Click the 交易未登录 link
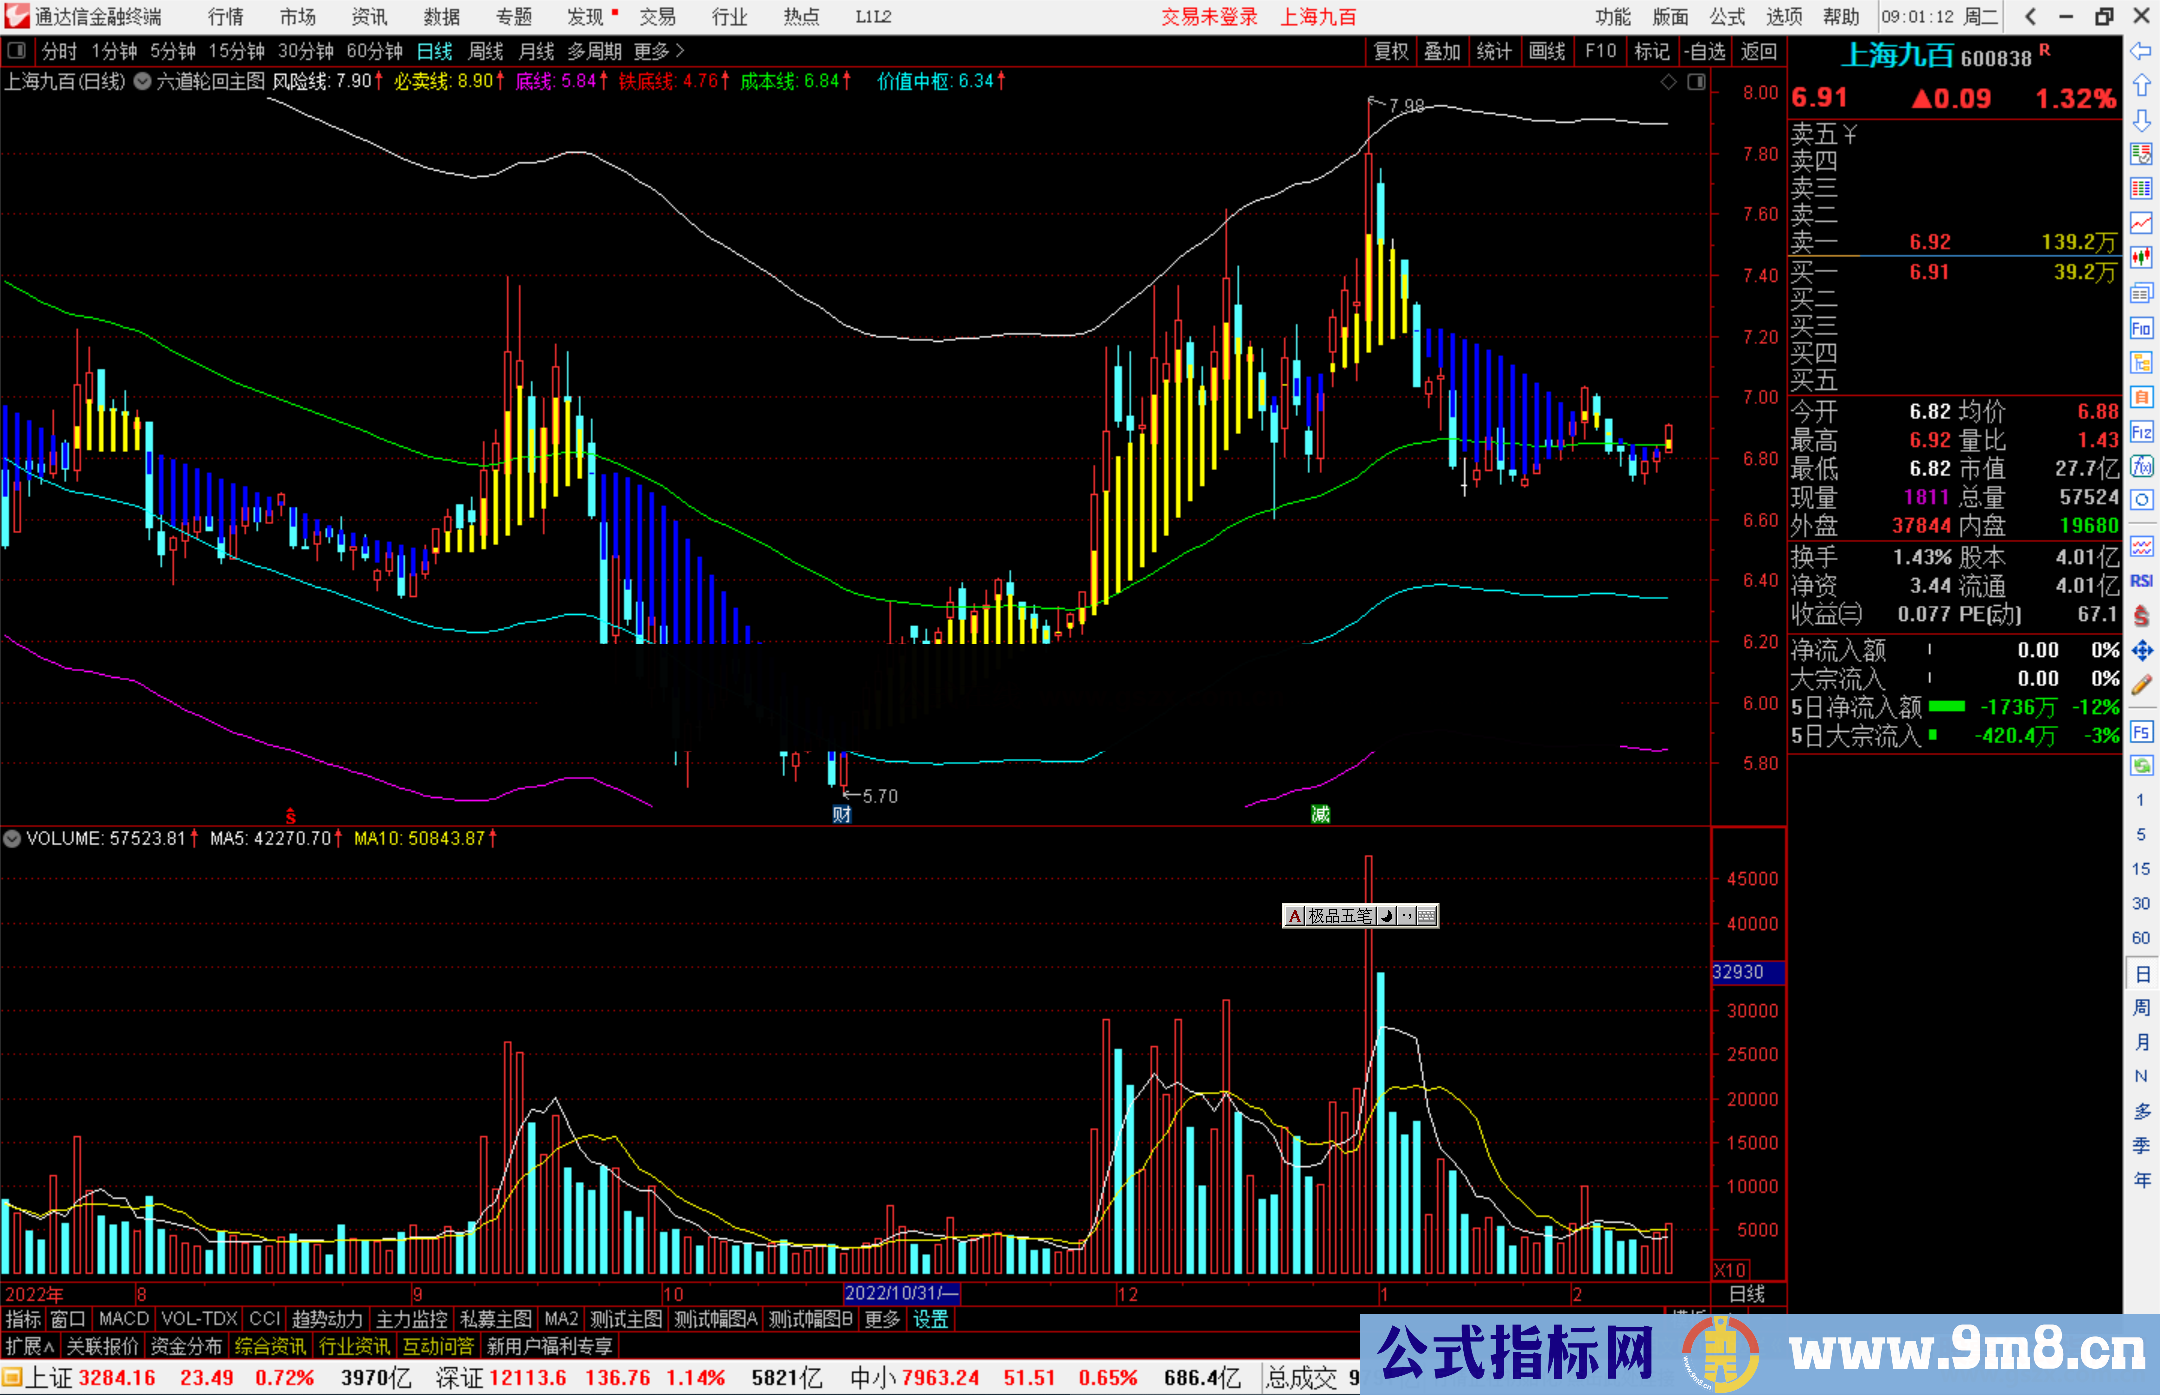Viewport: 2160px width, 1395px height. coord(1209,17)
